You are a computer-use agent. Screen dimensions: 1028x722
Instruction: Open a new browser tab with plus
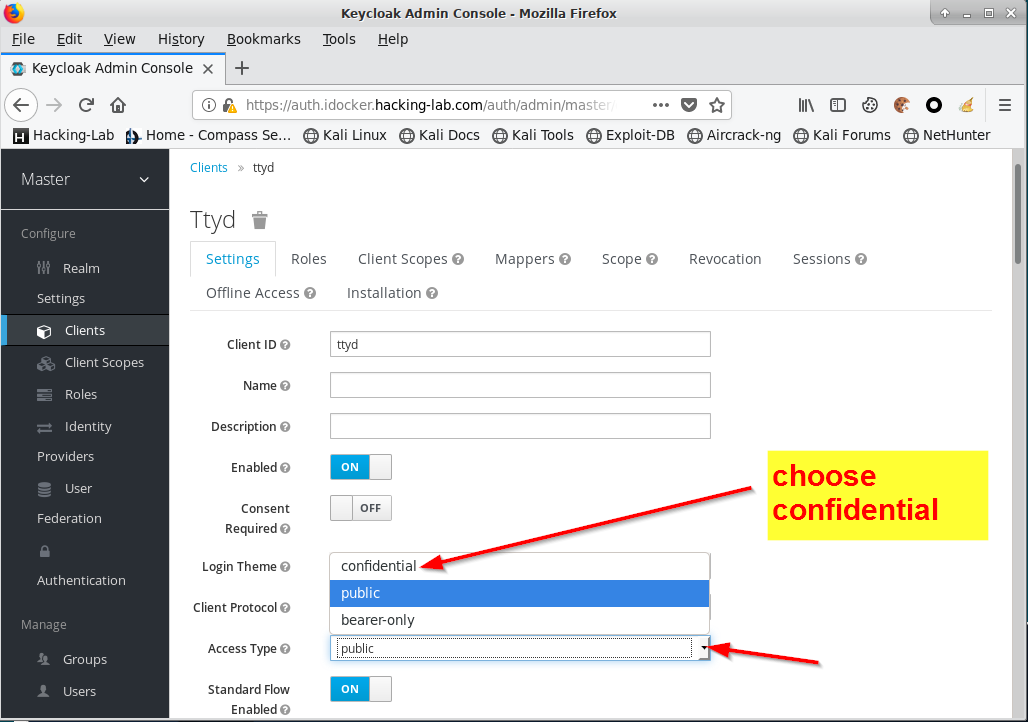242,68
